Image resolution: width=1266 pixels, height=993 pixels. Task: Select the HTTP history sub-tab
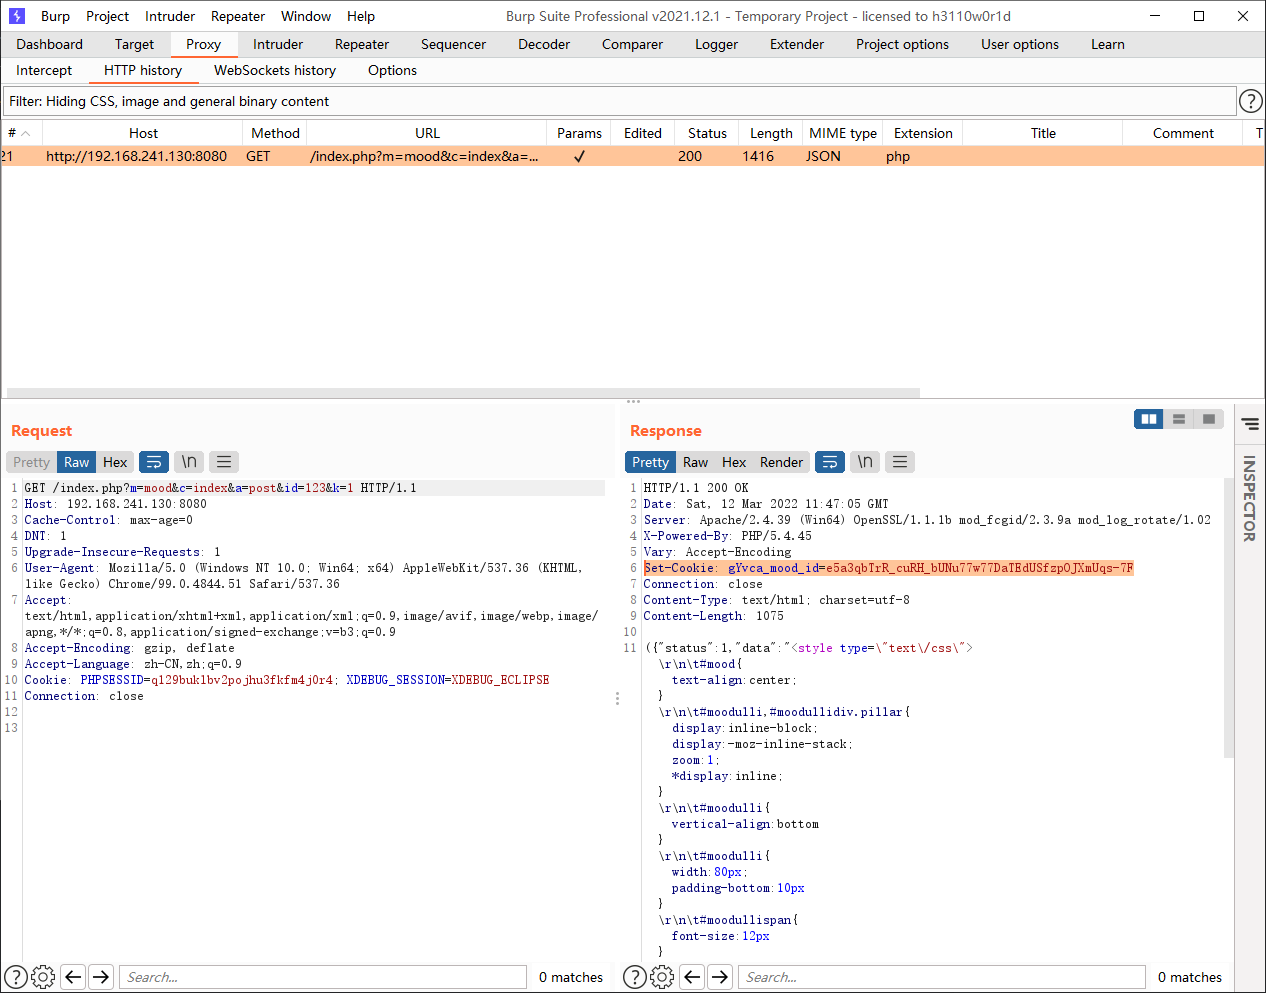[143, 70]
